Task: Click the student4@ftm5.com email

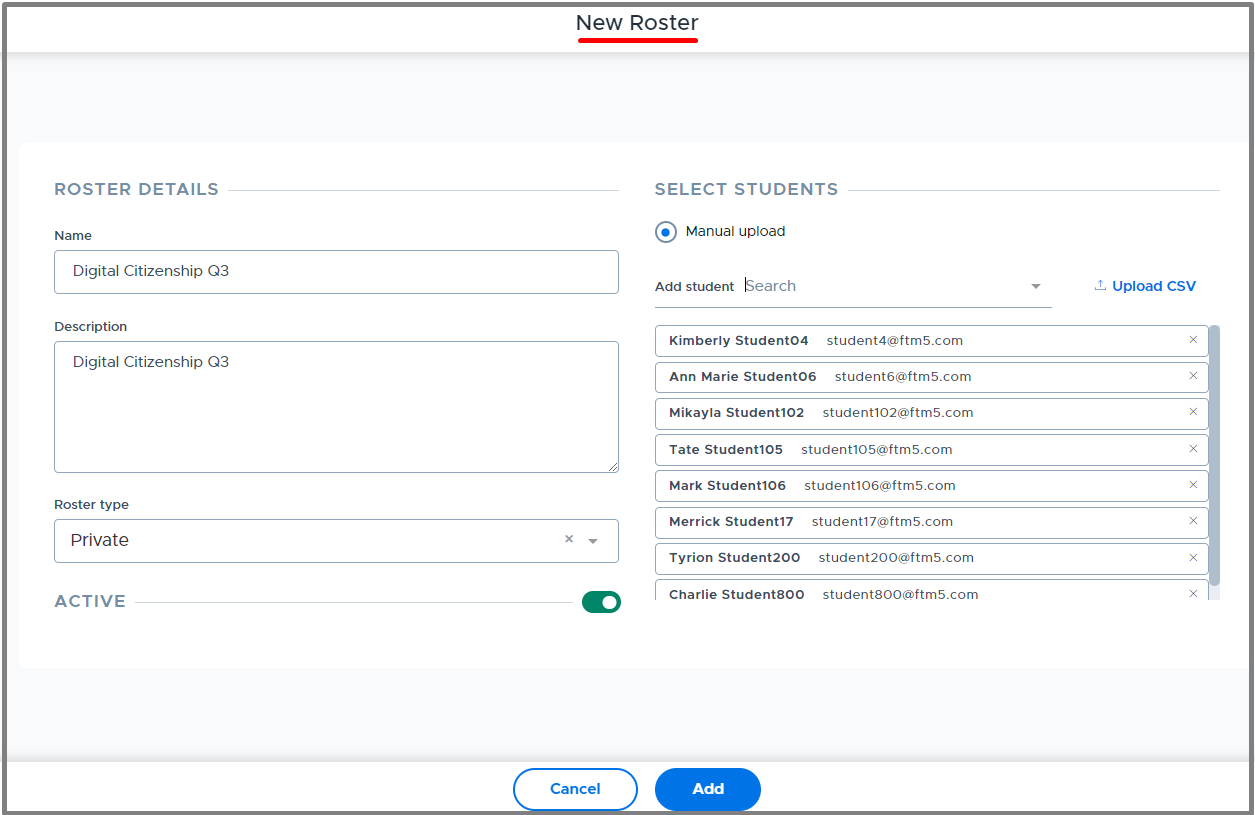Action: (x=895, y=341)
